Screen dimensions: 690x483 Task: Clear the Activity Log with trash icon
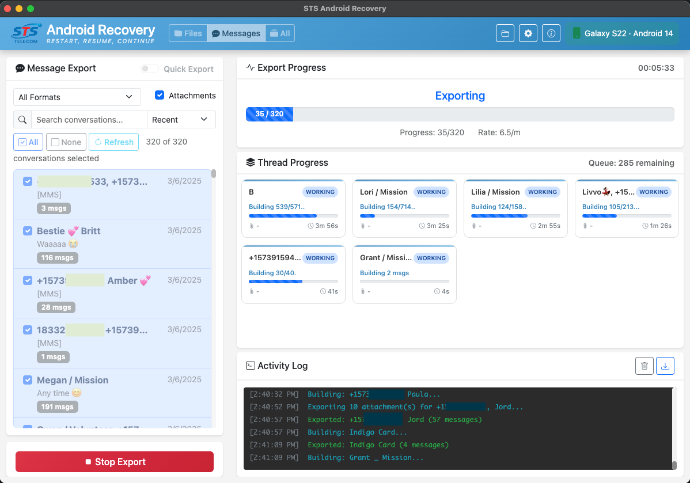tap(645, 366)
